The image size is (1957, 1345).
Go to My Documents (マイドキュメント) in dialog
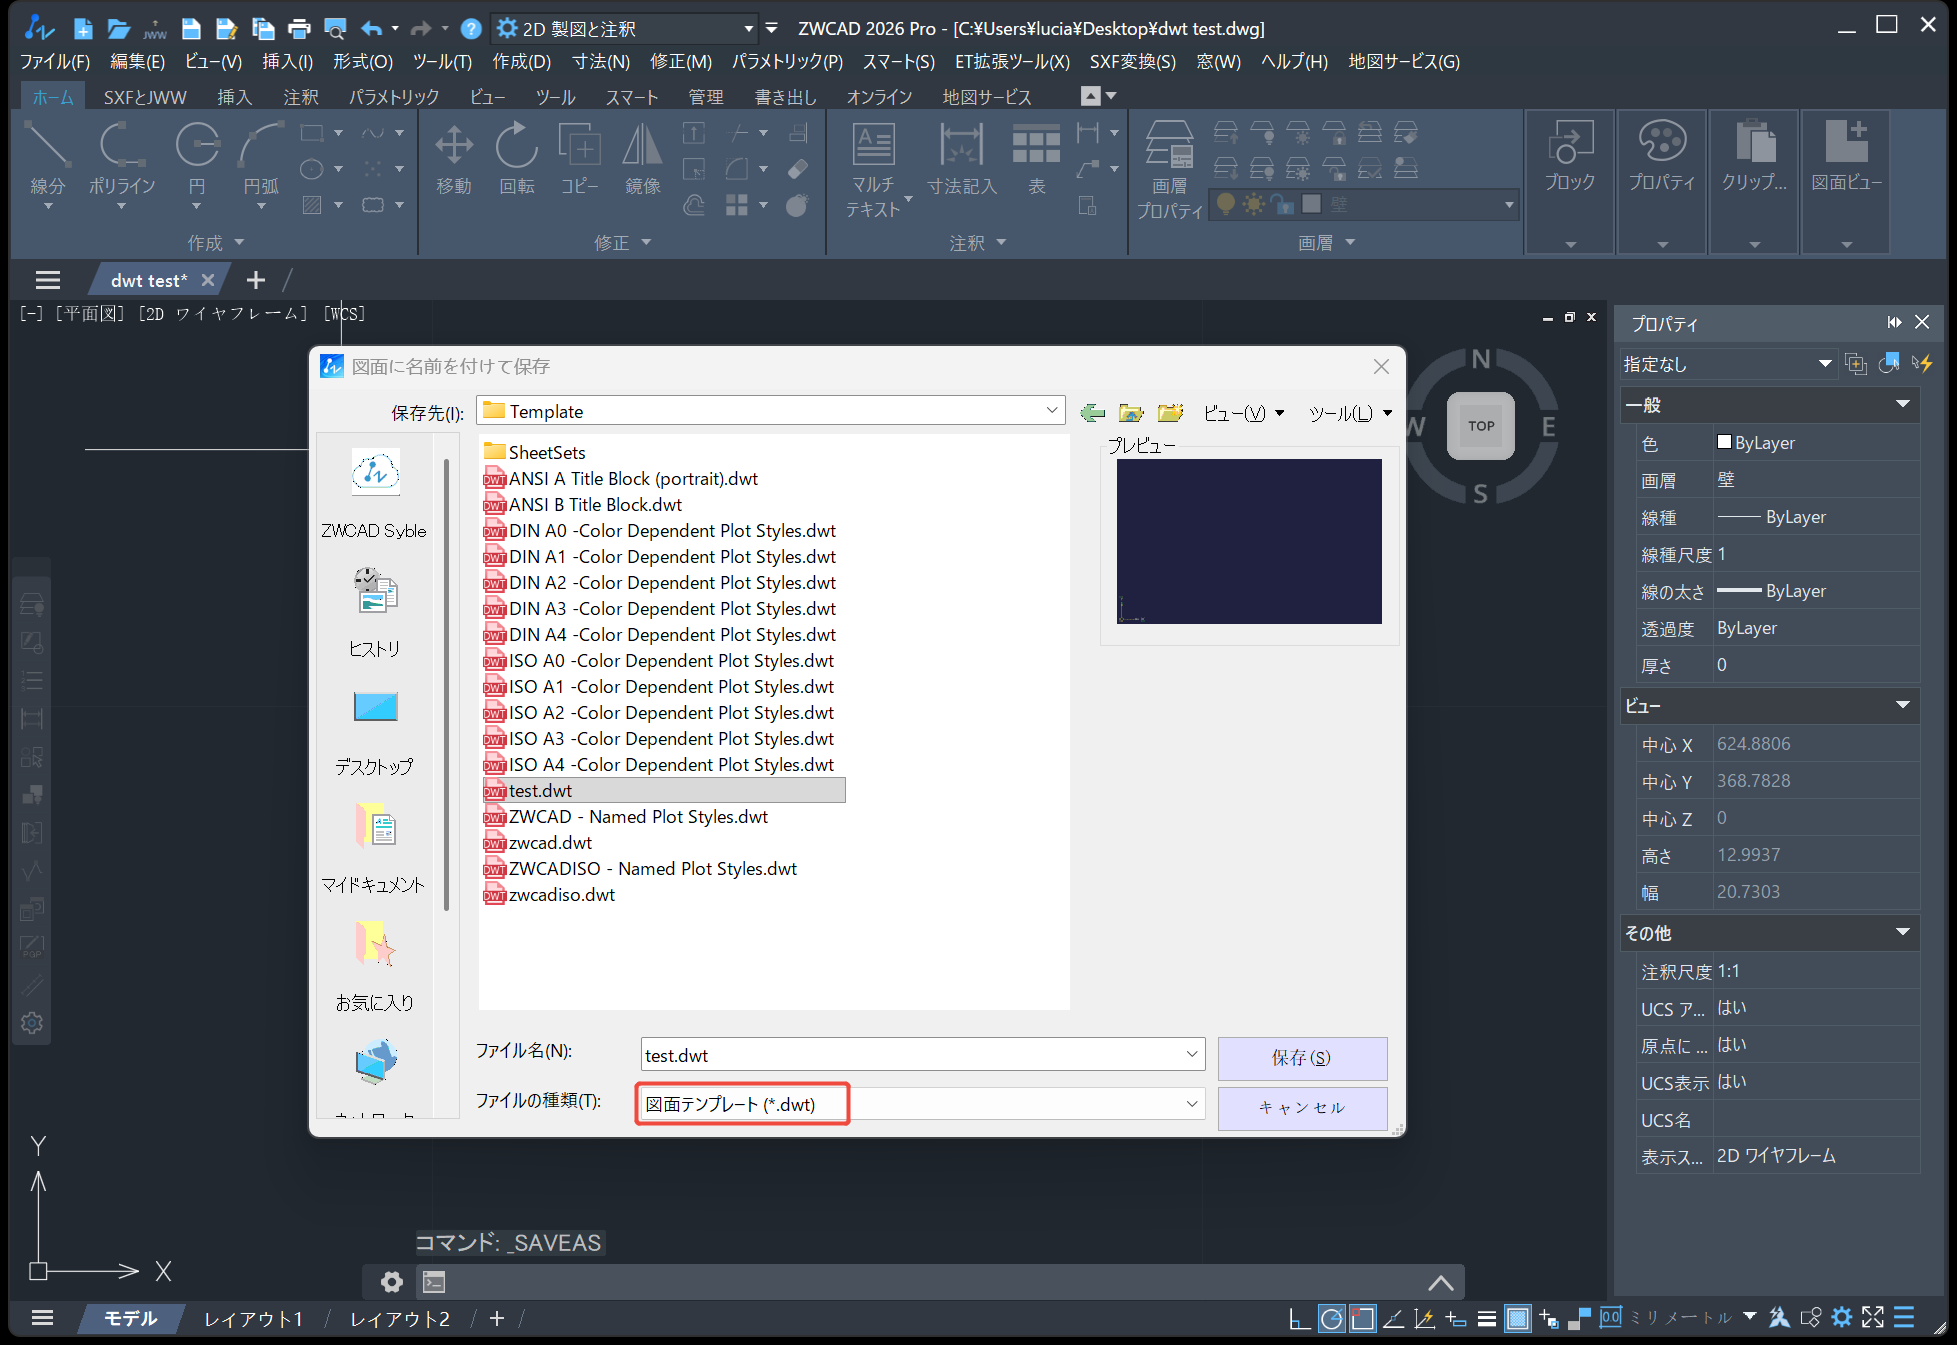pos(375,848)
